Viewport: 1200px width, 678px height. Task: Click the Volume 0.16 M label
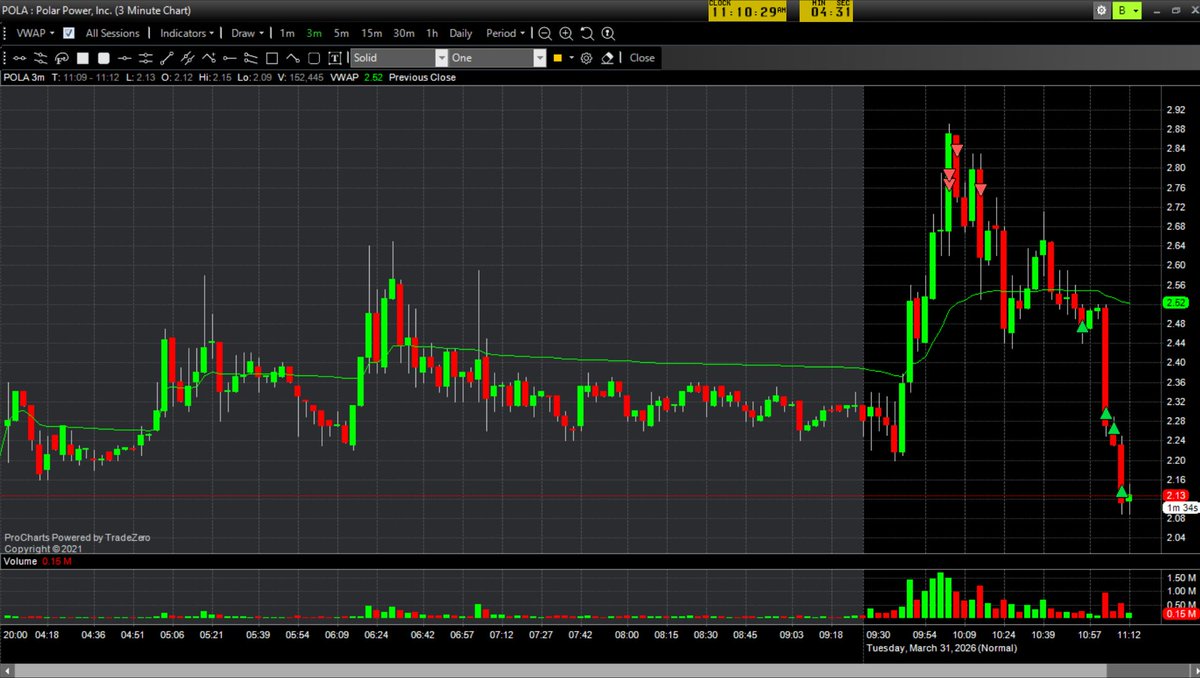coord(36,562)
